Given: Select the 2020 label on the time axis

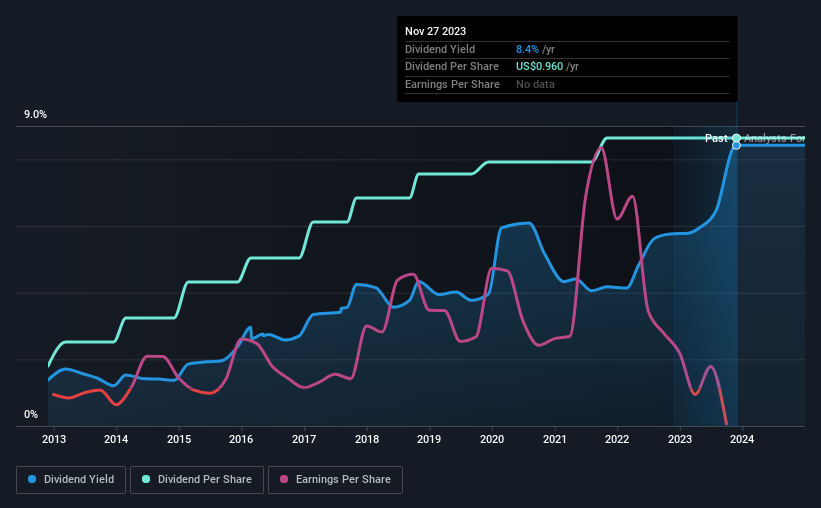Looking at the screenshot, I should pos(492,439).
